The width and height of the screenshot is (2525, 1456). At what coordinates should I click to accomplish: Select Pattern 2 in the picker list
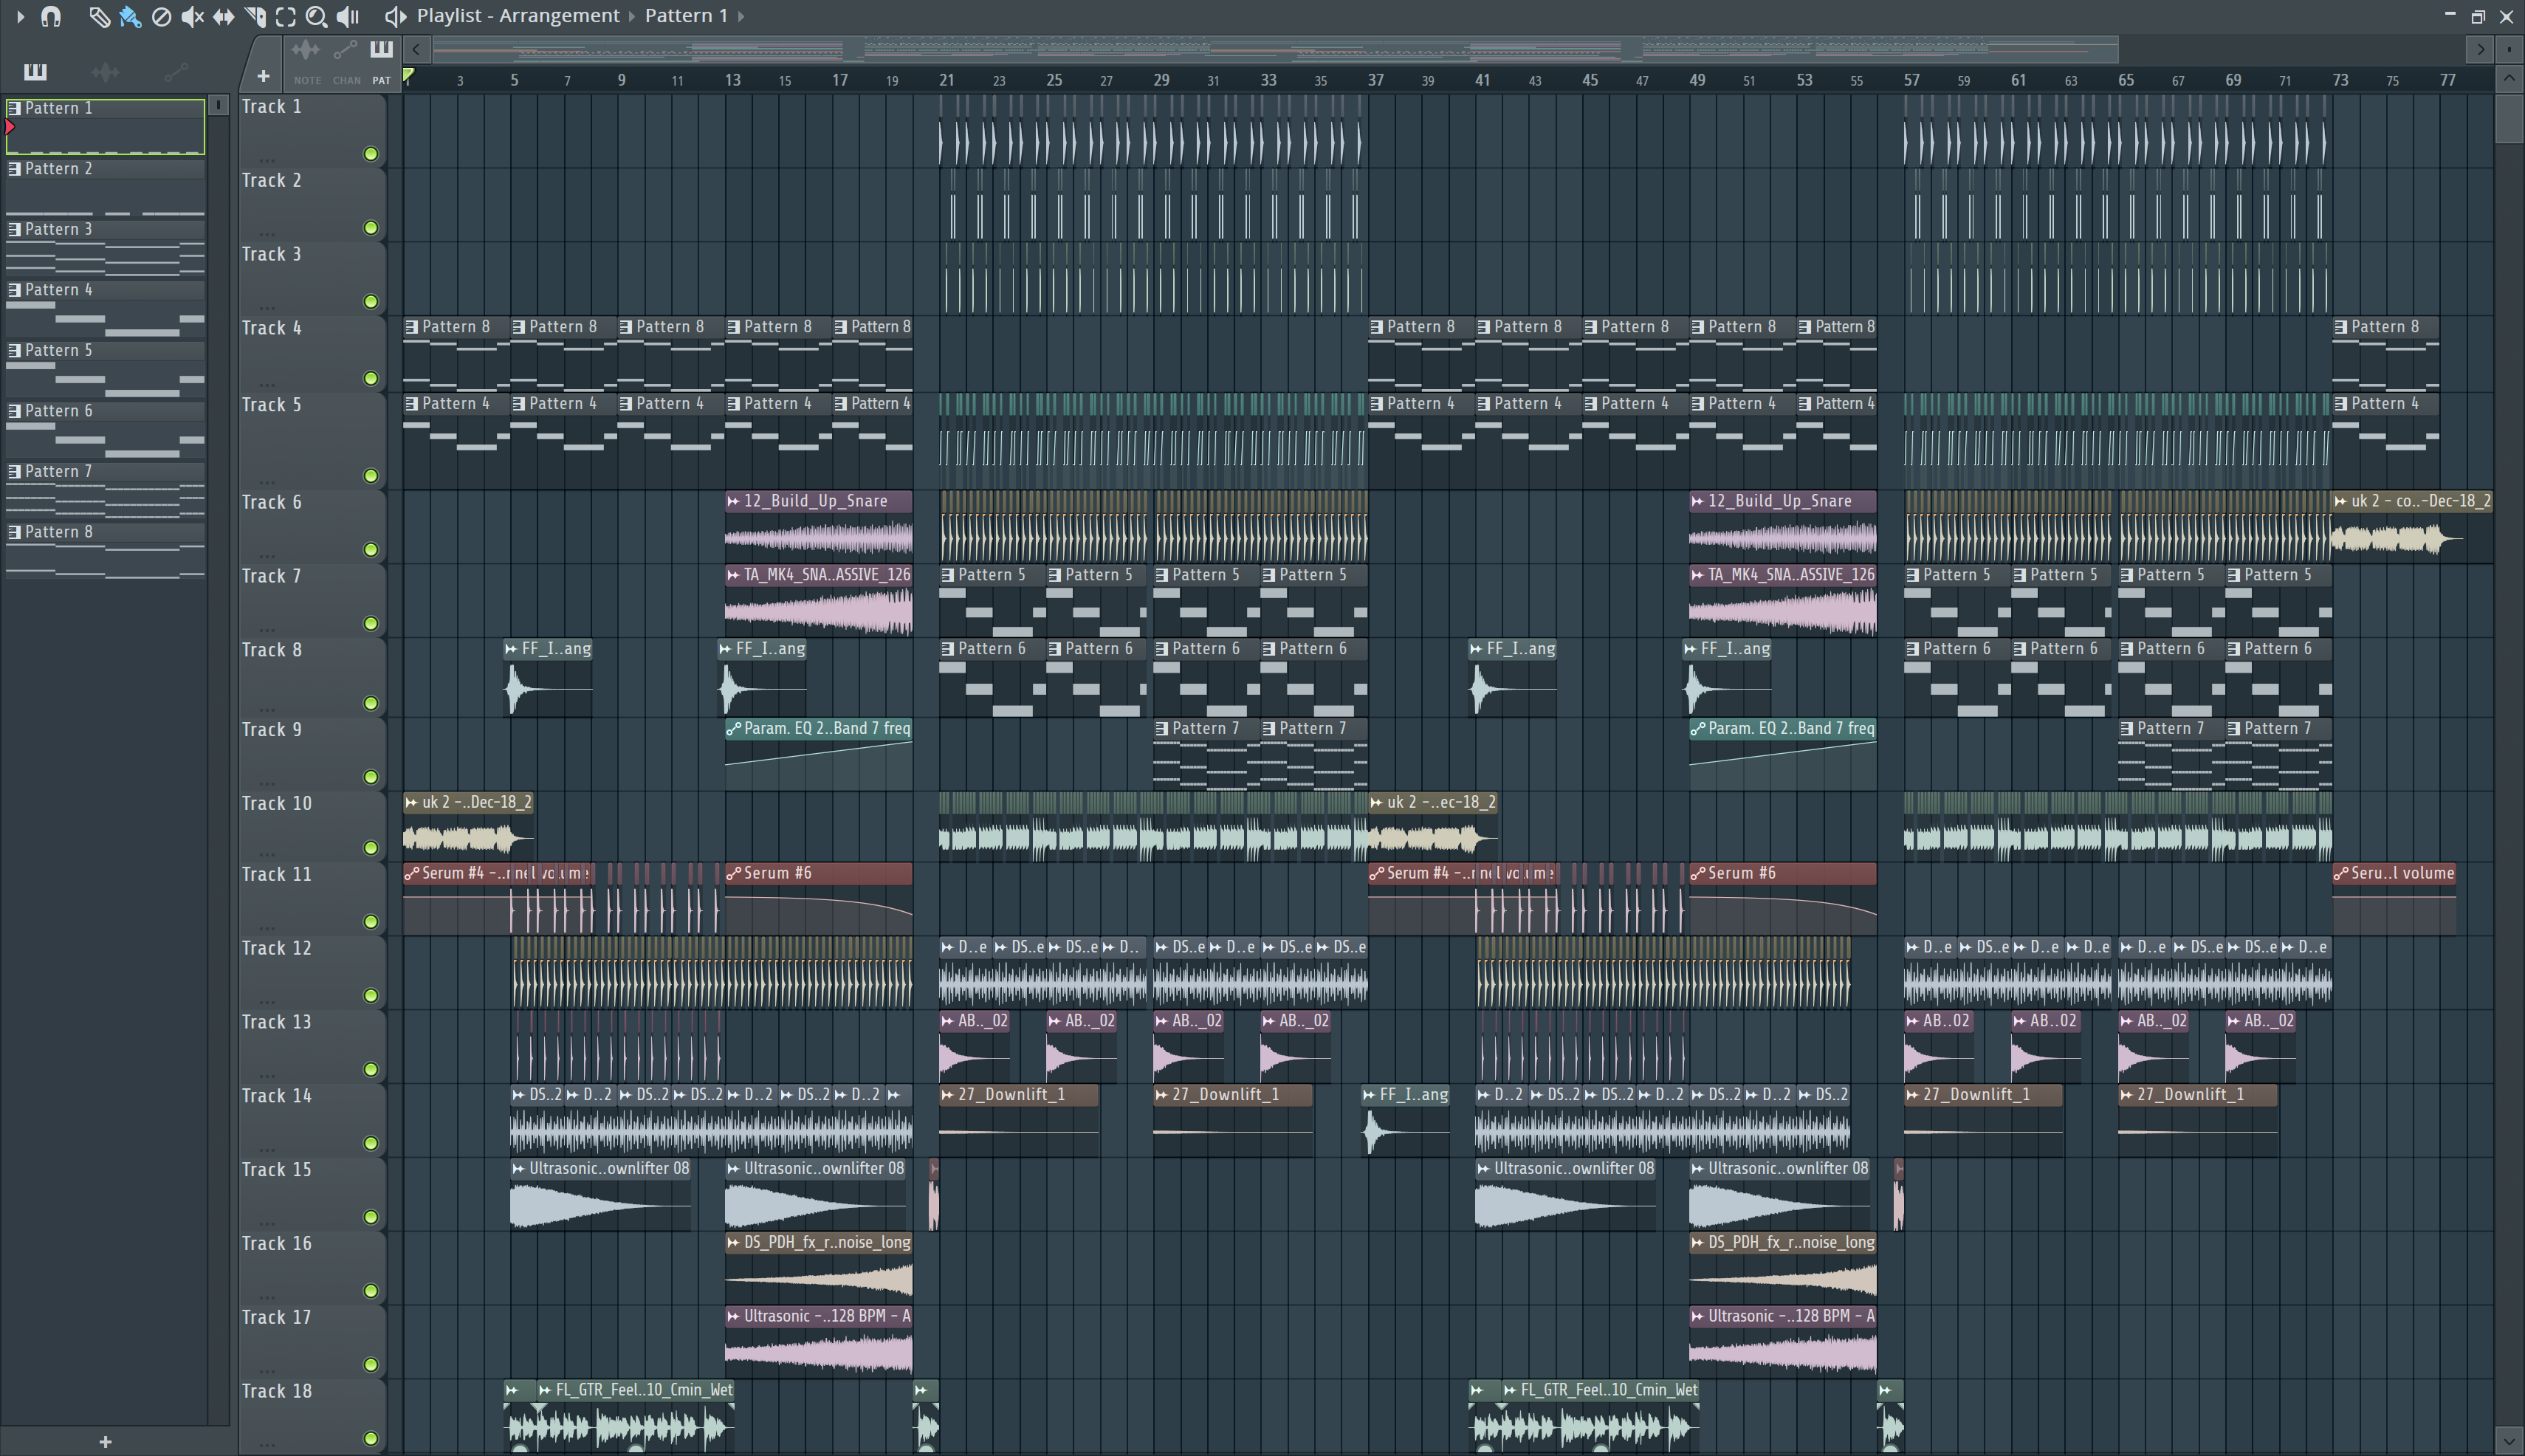point(105,187)
